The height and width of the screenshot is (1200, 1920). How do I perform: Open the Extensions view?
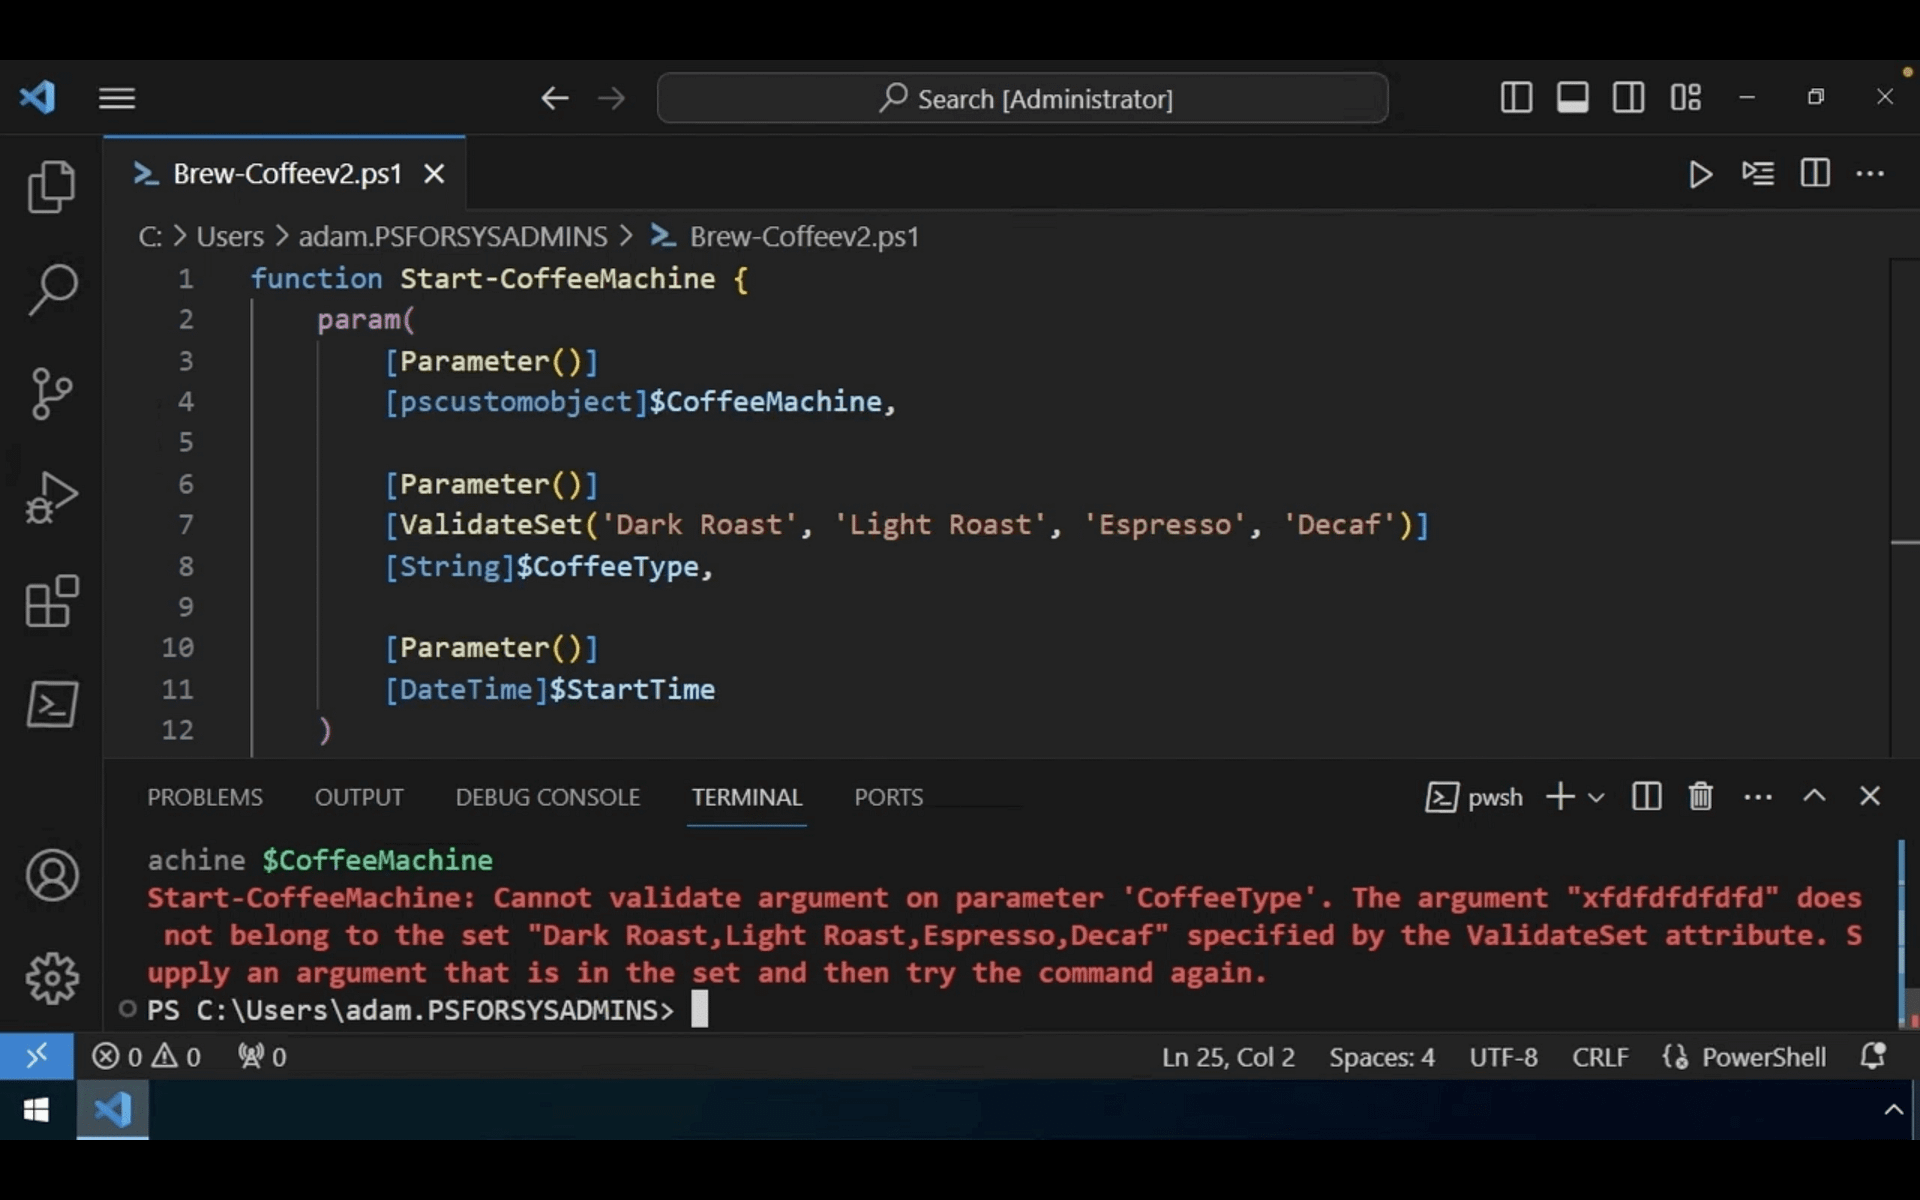pos(52,601)
